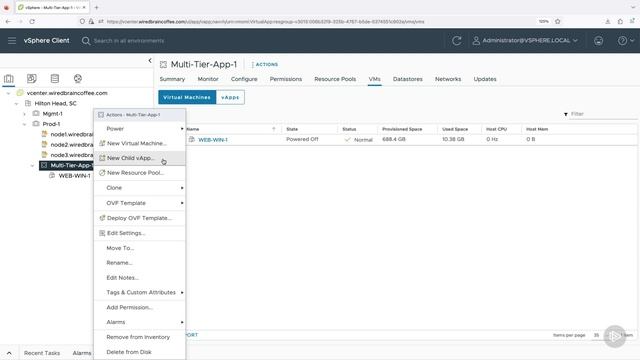Choose Deploy OVF Template... menu entry
This screenshot has width=640, height=360.
tap(140, 218)
